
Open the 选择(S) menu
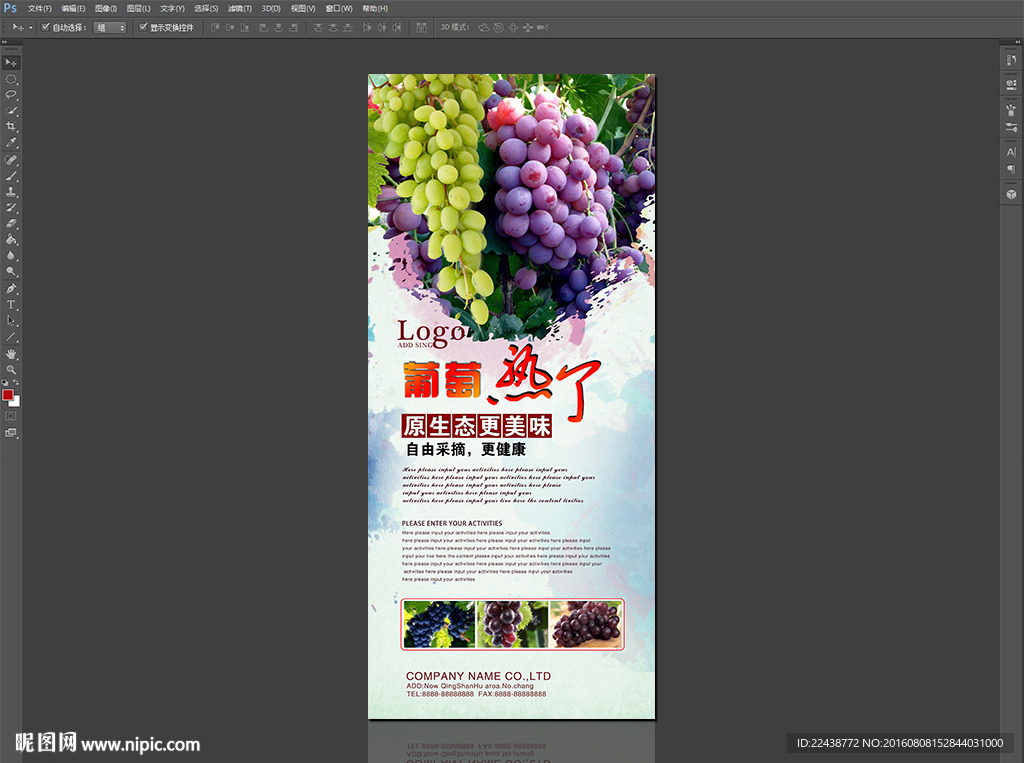(206, 8)
